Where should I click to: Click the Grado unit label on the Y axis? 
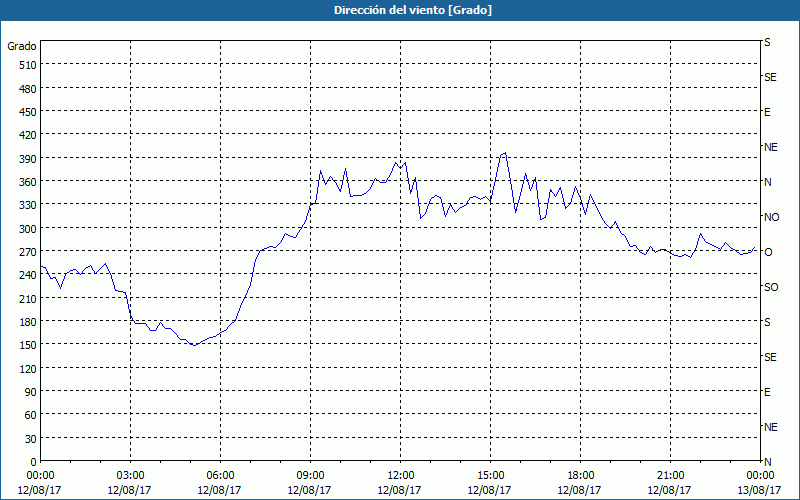(22, 46)
